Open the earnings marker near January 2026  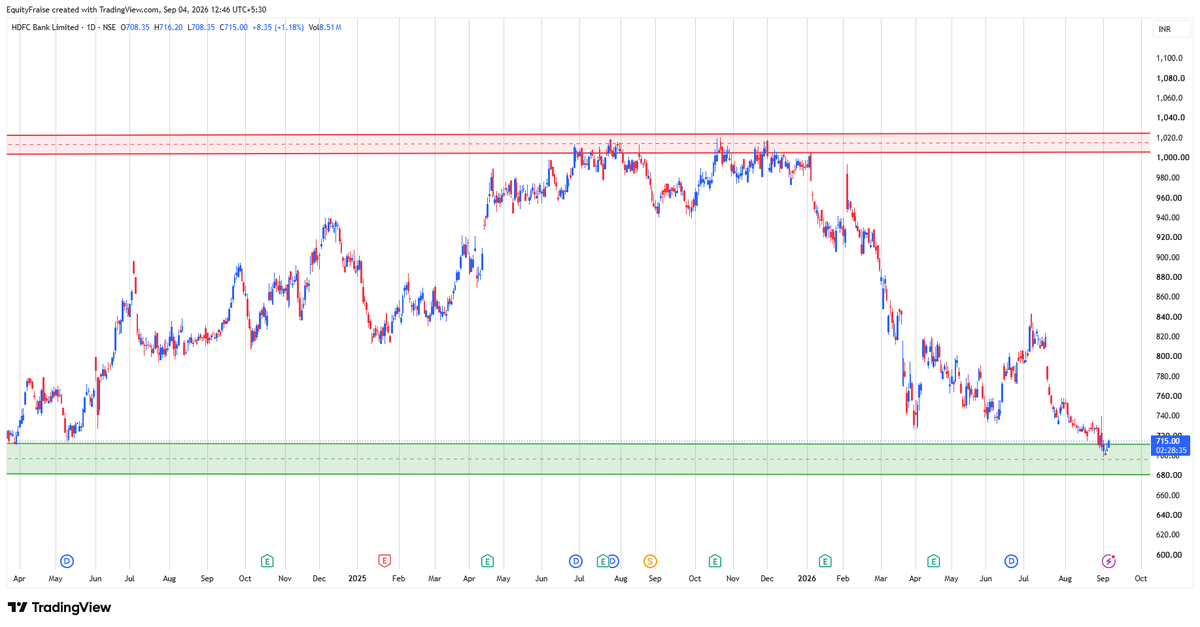pyautogui.click(x=825, y=560)
